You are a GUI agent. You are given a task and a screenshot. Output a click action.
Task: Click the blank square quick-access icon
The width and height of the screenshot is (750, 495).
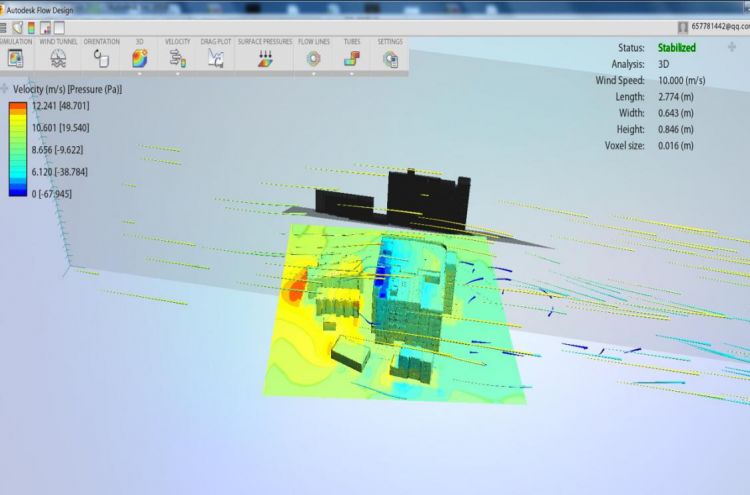[x=59, y=28]
